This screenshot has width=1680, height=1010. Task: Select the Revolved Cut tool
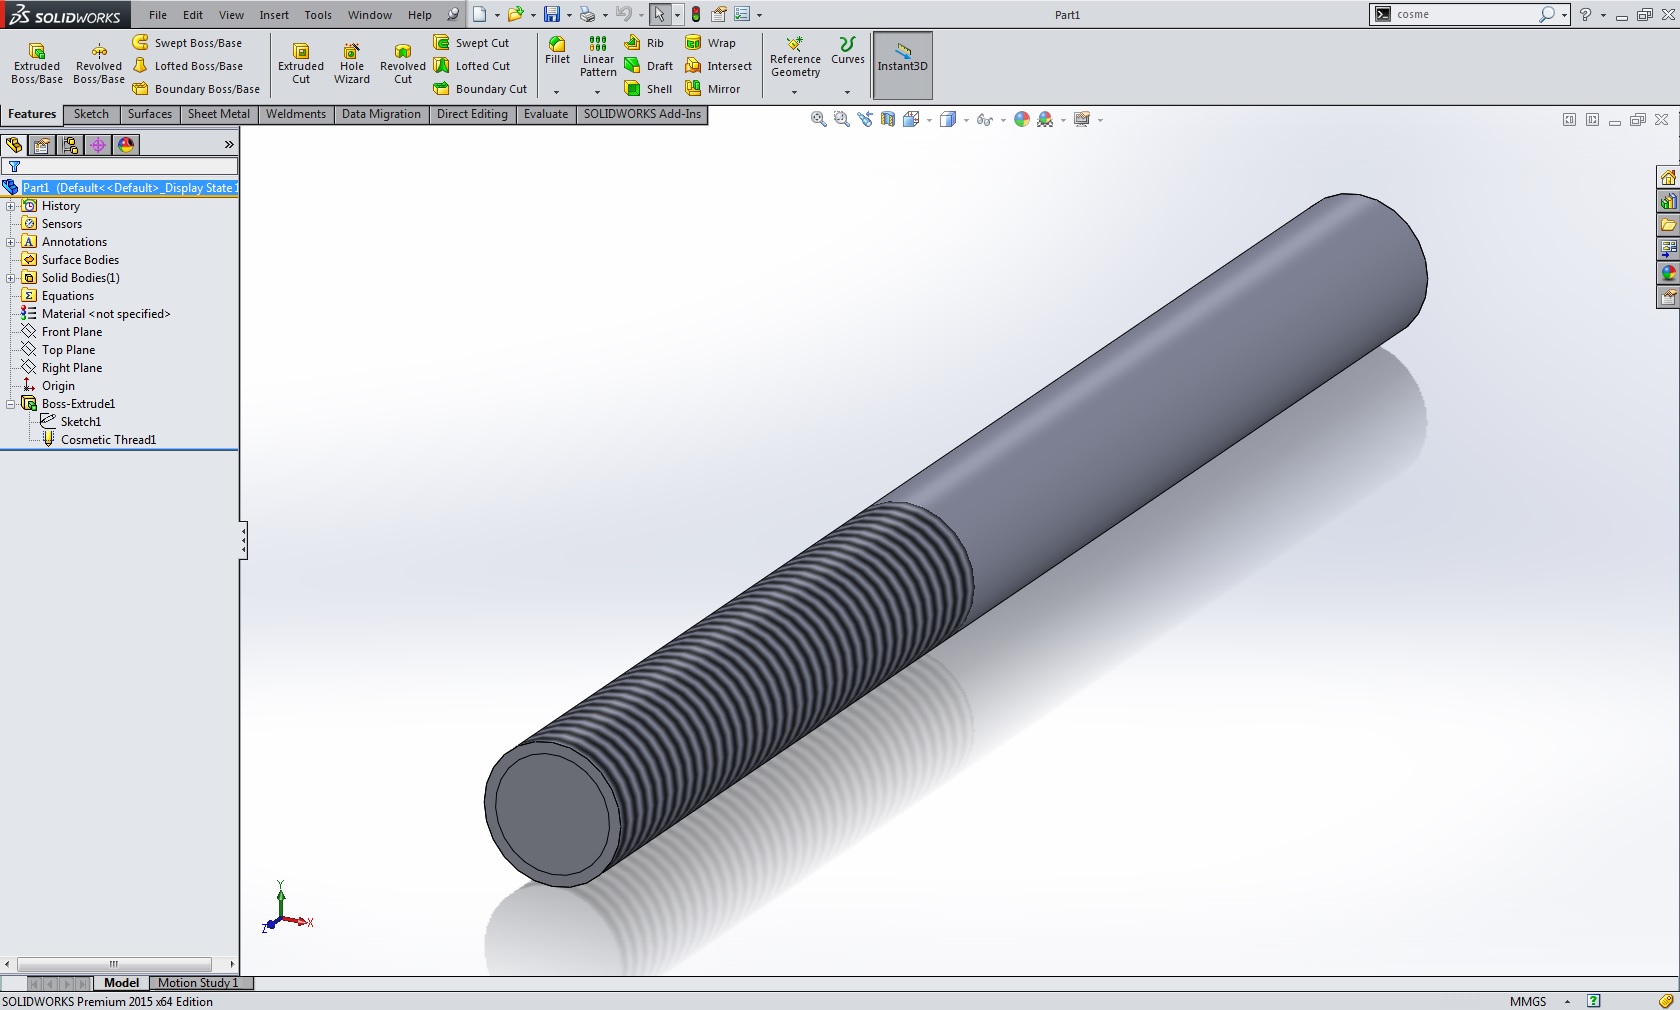tap(402, 63)
